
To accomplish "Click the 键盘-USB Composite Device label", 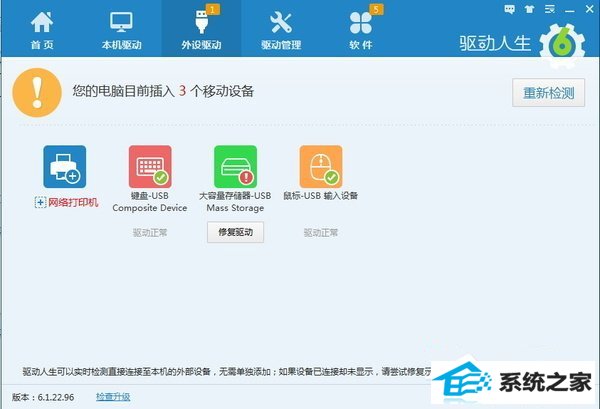I will point(150,202).
